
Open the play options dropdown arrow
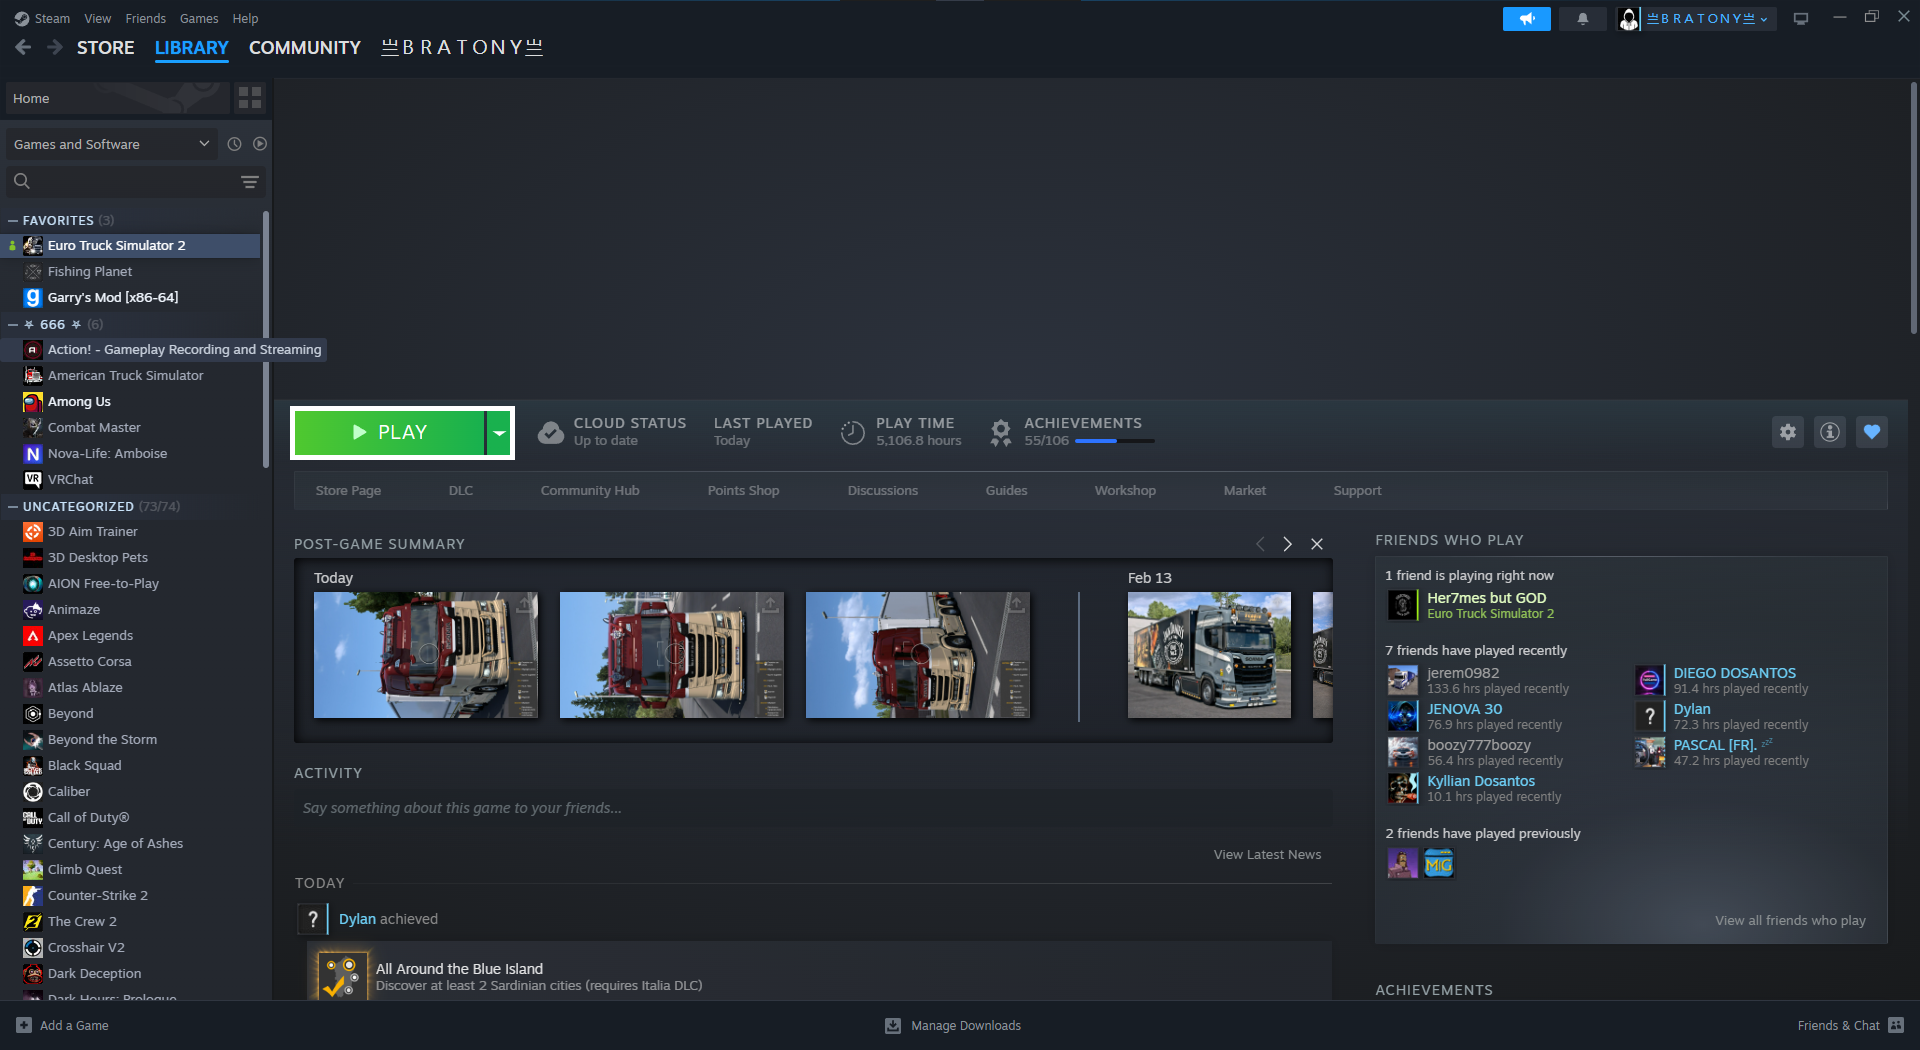pos(498,432)
